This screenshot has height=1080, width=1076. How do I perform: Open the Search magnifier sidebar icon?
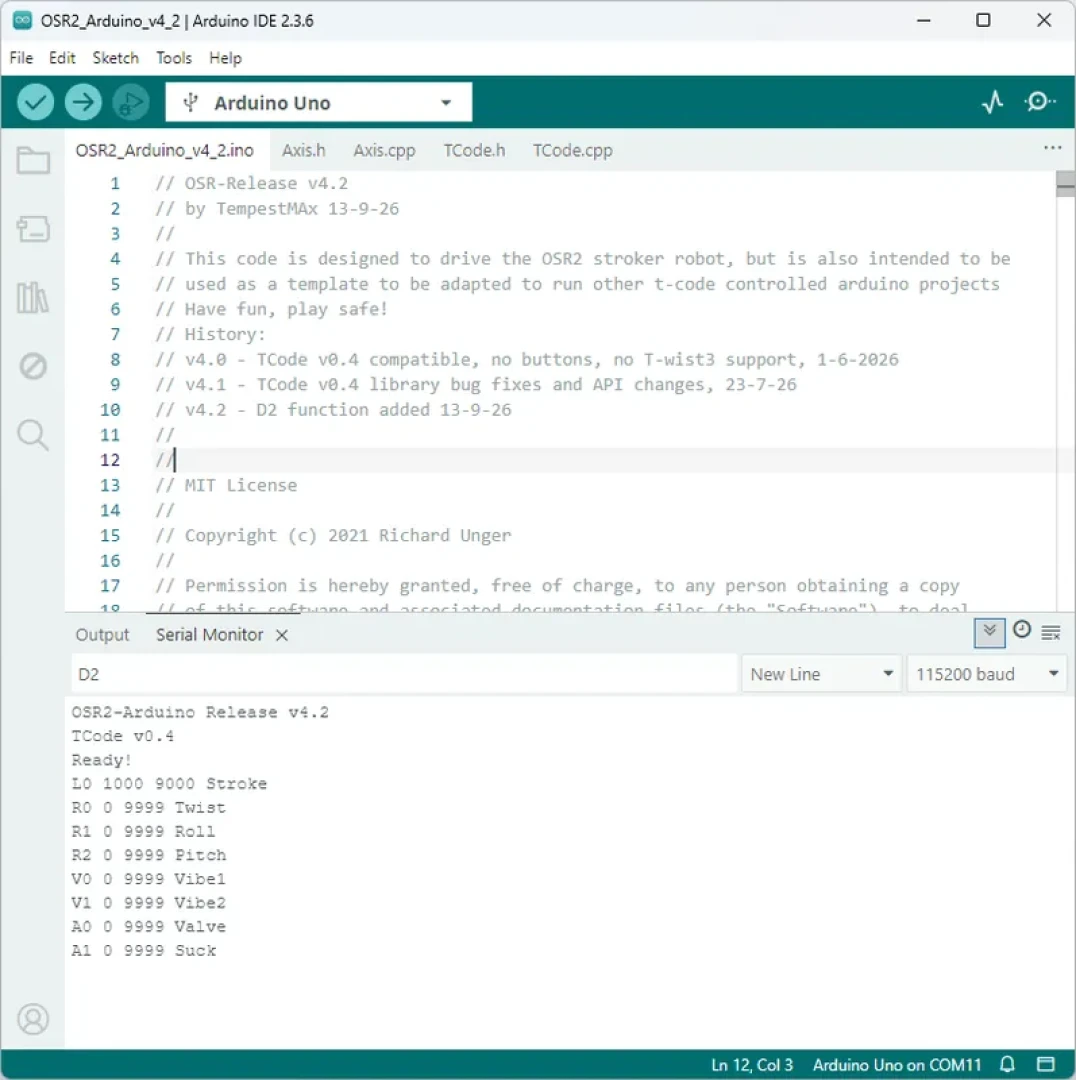pos(33,435)
